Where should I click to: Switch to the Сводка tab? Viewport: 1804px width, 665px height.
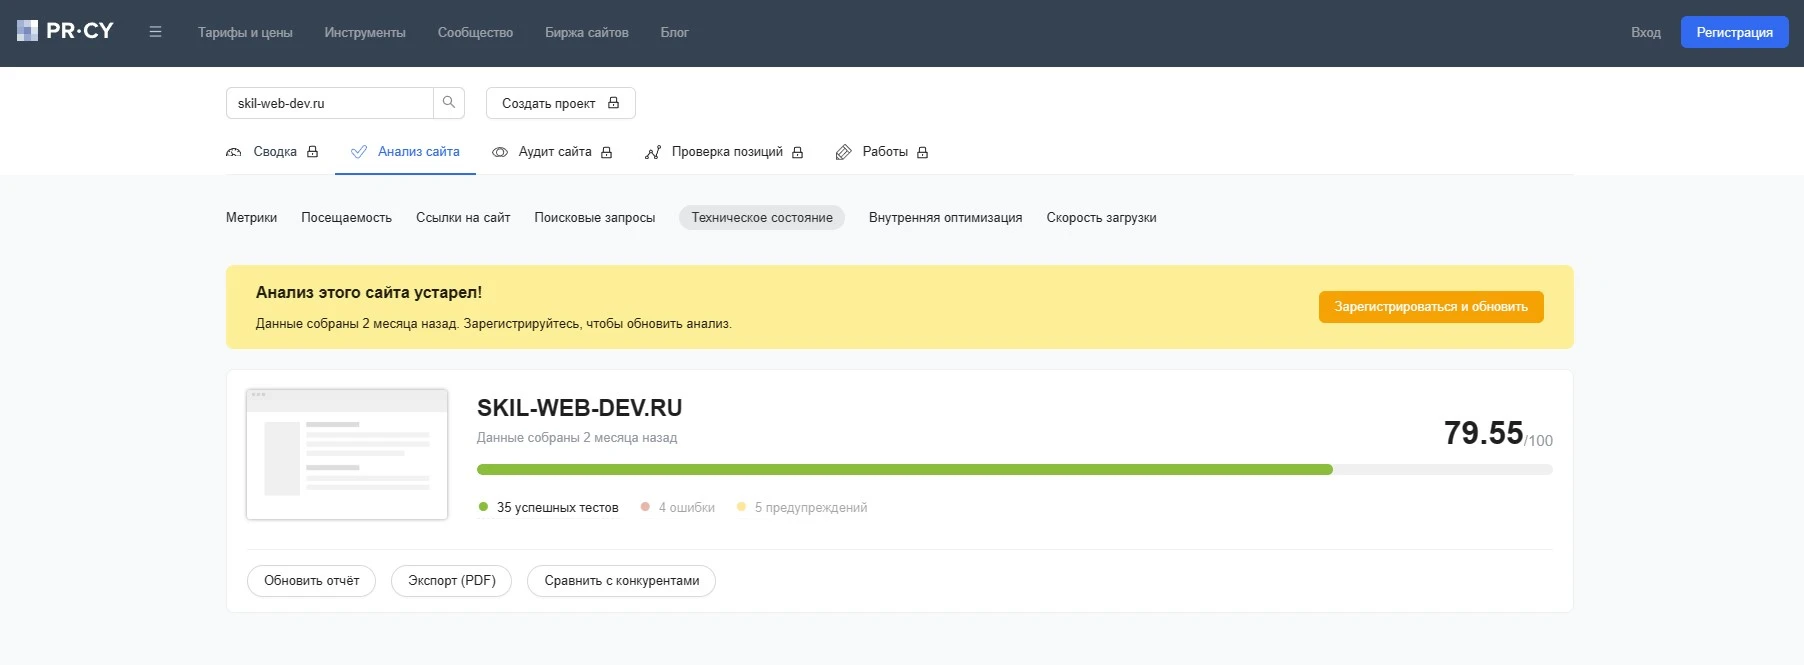click(x=272, y=152)
